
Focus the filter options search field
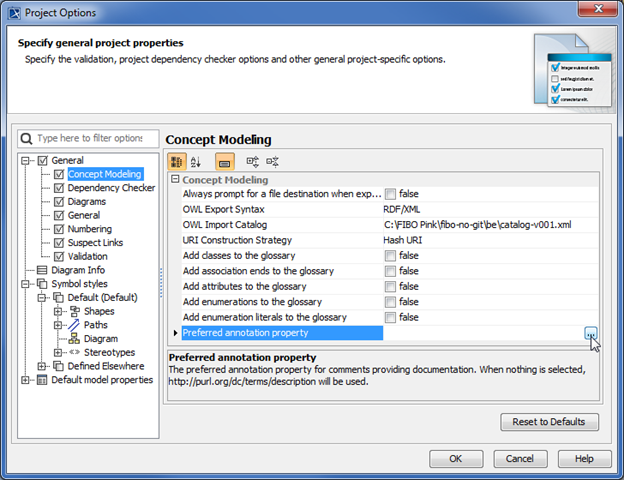pos(88,139)
